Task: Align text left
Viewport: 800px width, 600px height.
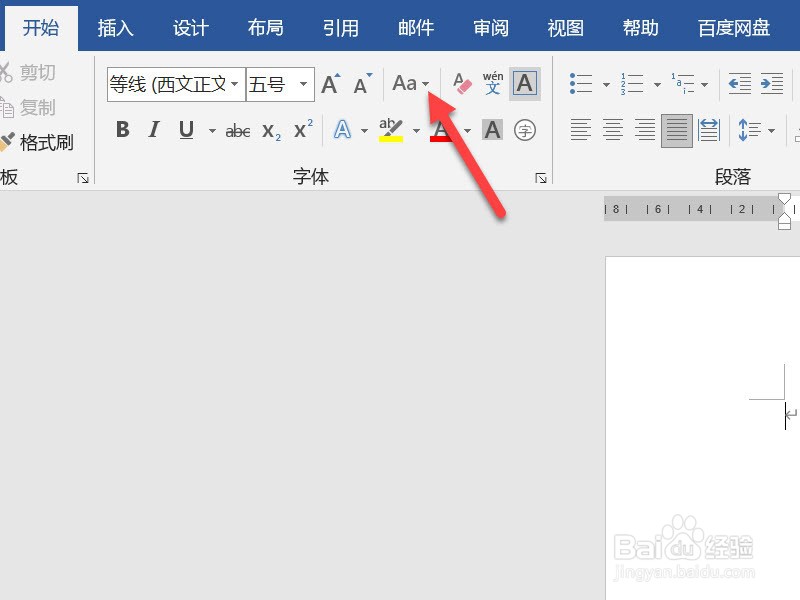Action: tap(581, 130)
